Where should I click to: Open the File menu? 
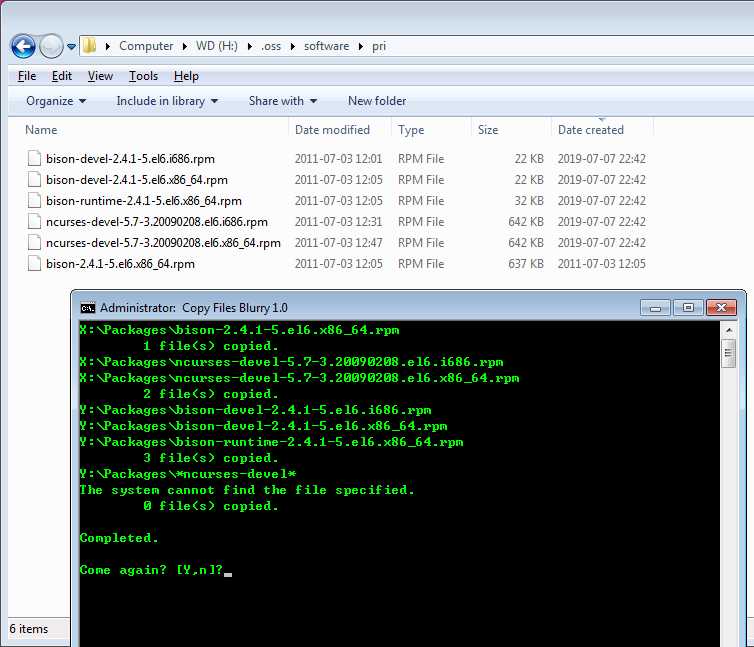tap(27, 76)
